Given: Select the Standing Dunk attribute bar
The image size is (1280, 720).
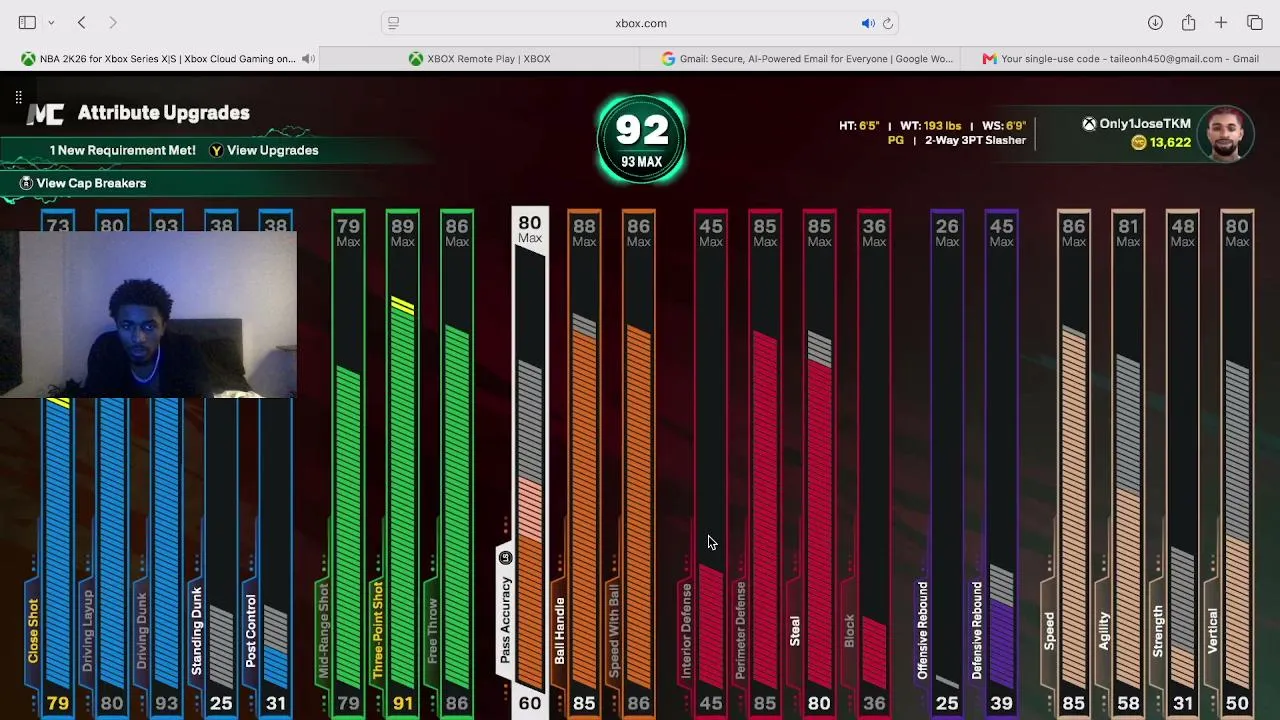Looking at the screenshot, I should [x=221, y=463].
